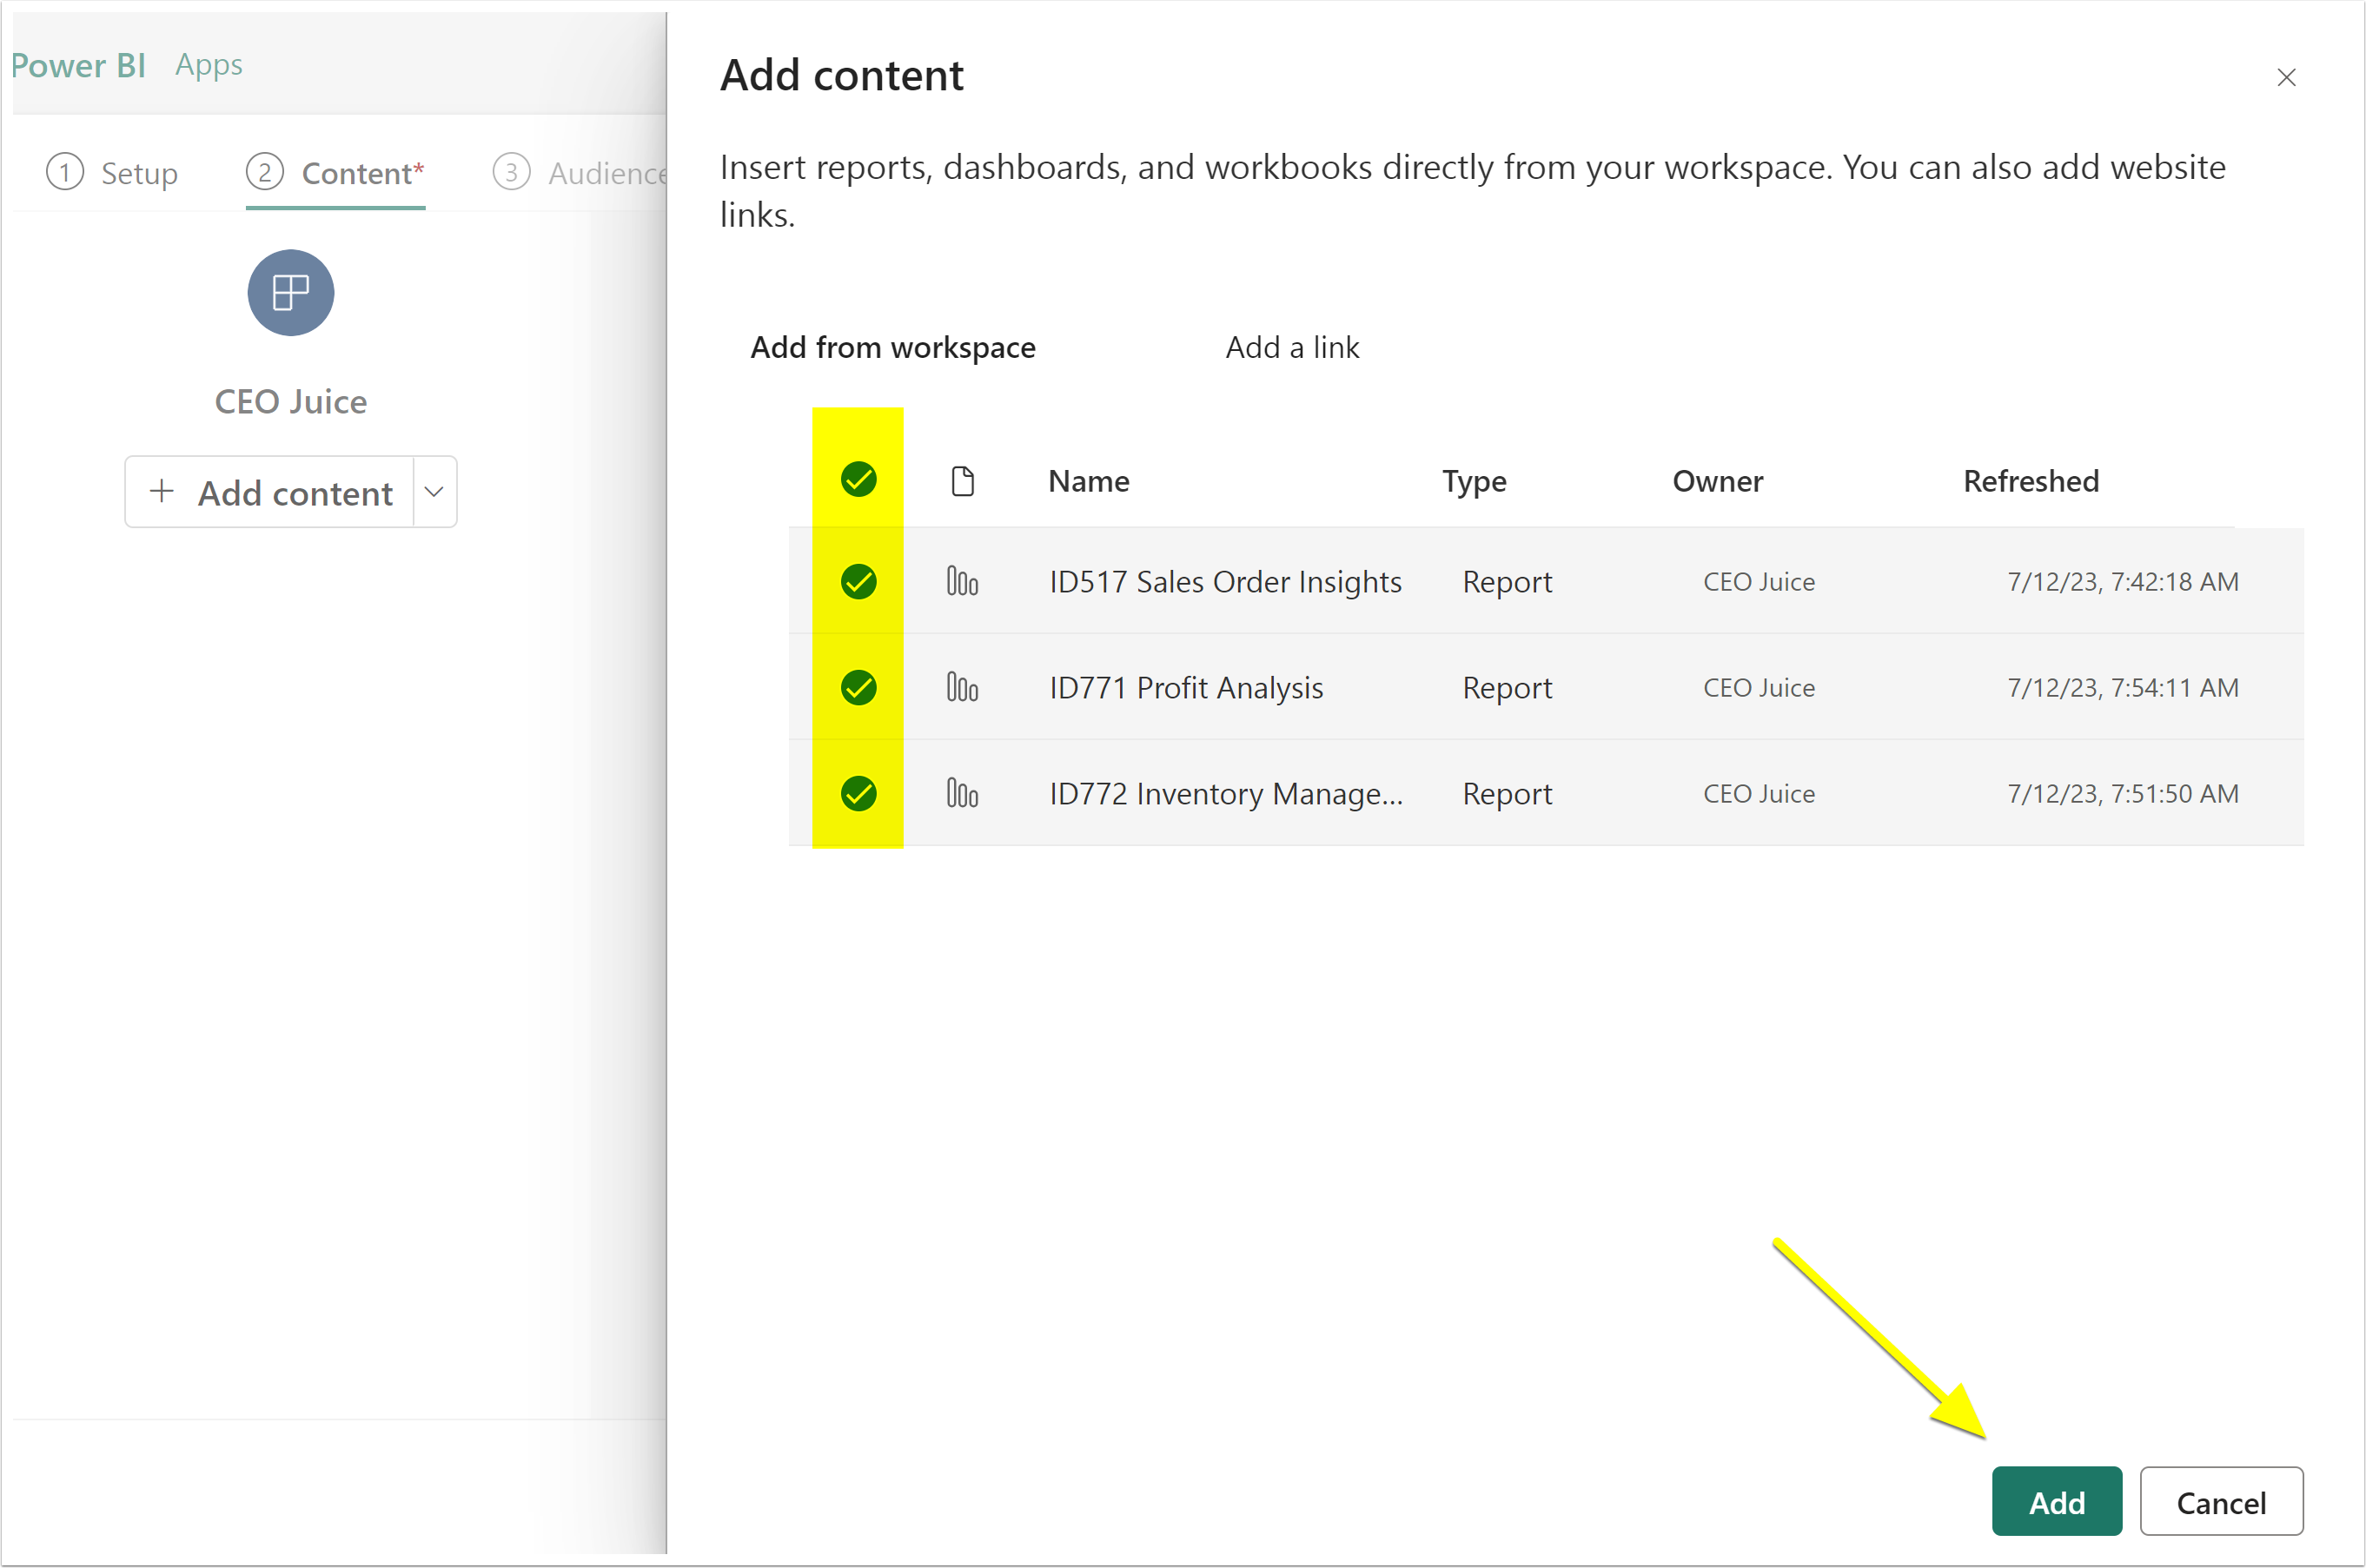Toggle the select-all checkbox in the header
This screenshot has height=1568, width=2366.
pos(858,480)
